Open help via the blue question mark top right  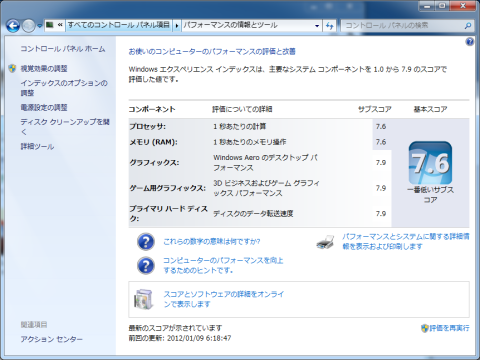(470, 42)
